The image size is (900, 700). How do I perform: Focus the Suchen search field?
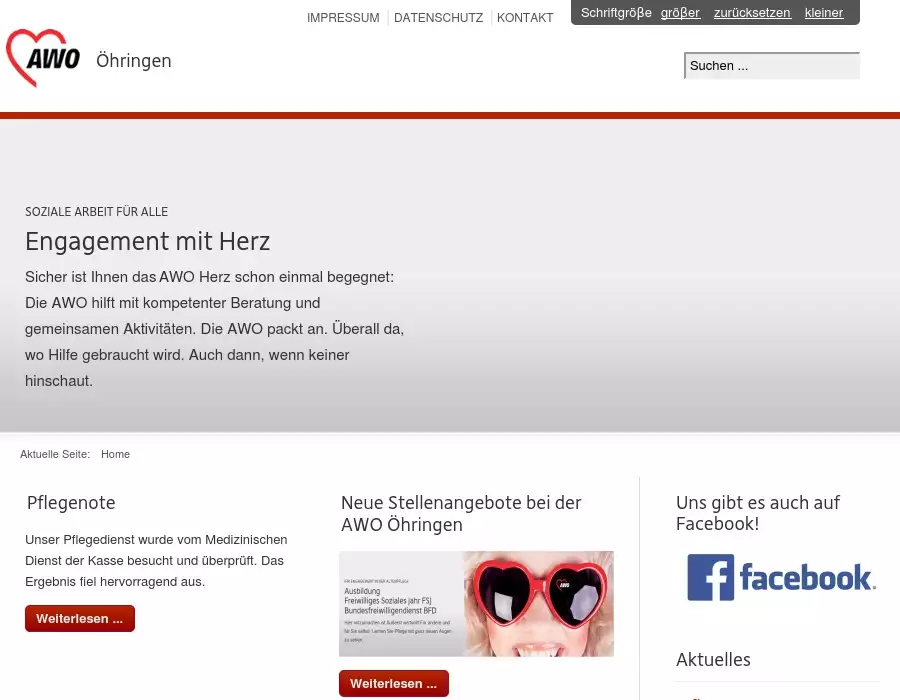[771, 66]
